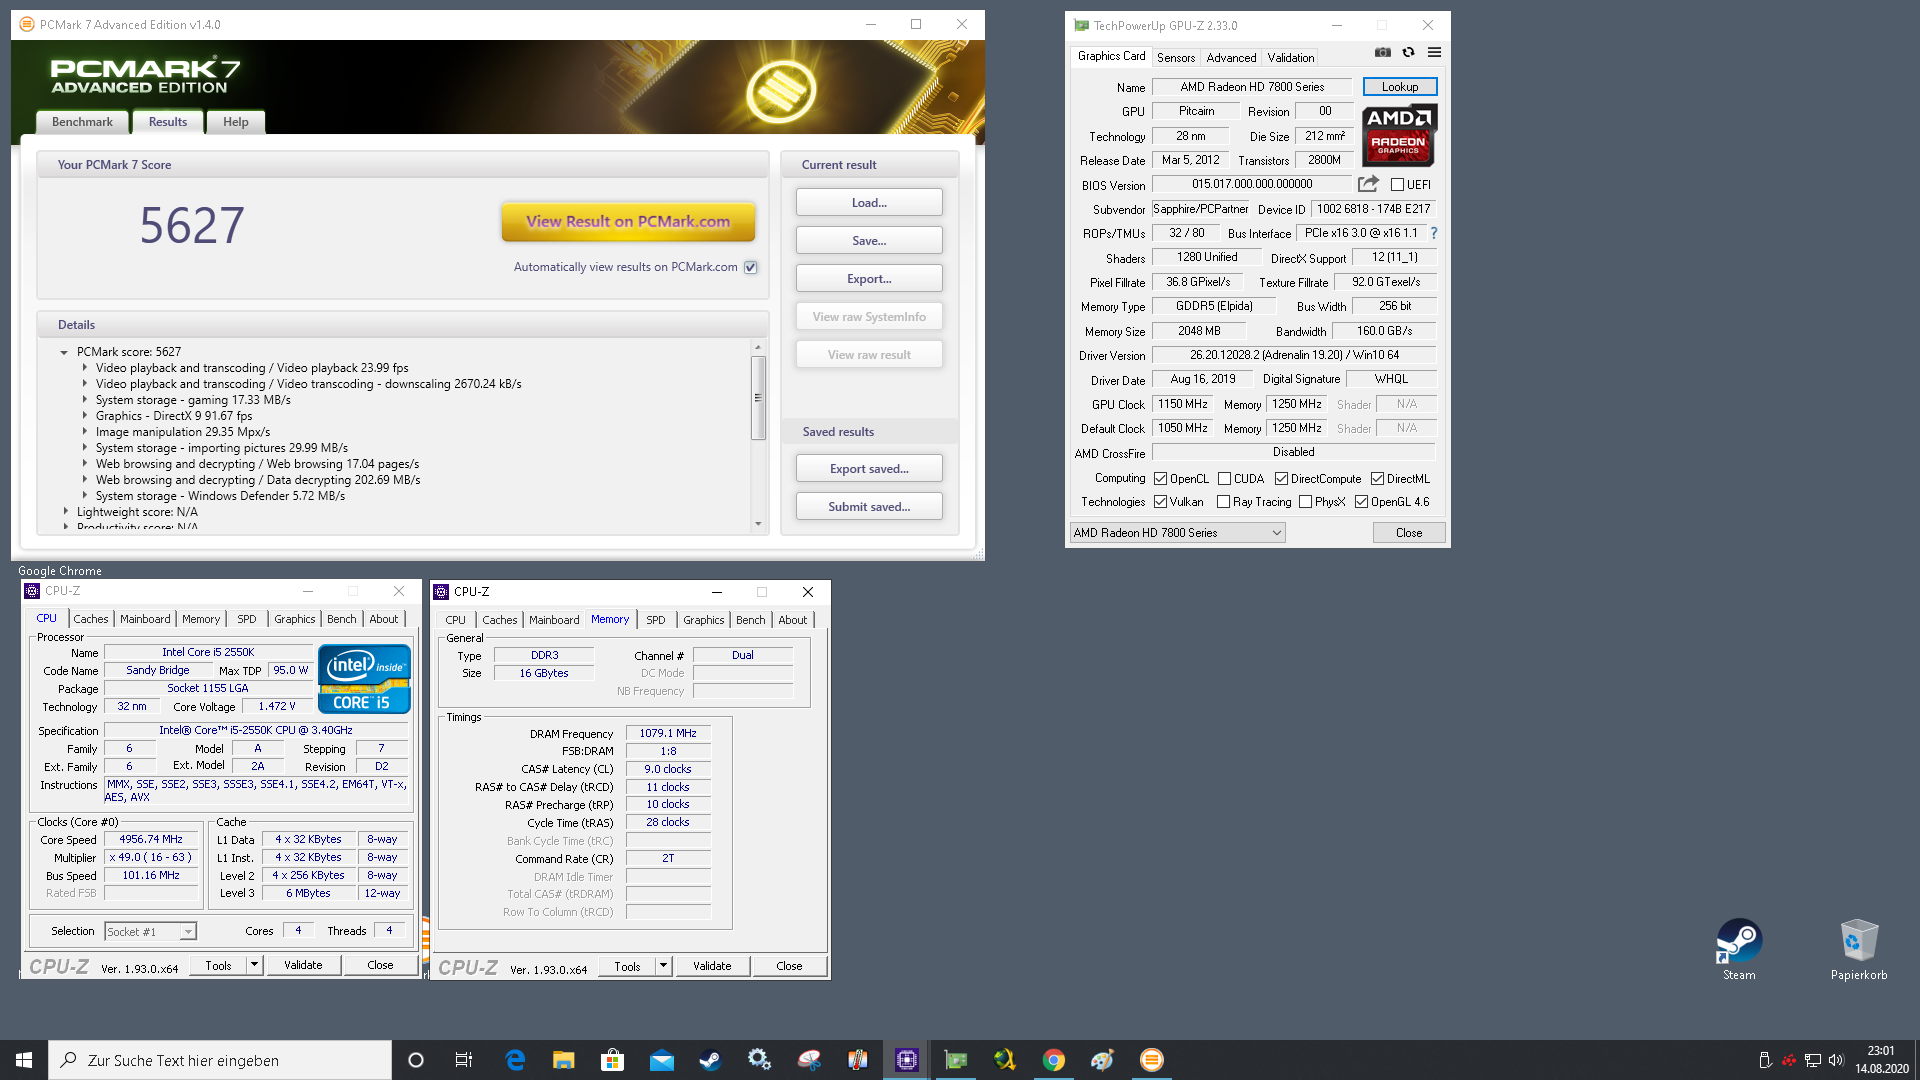
Task: Open the Socket #1 selection dropdown in CPU-Z
Action: pyautogui.click(x=150, y=931)
